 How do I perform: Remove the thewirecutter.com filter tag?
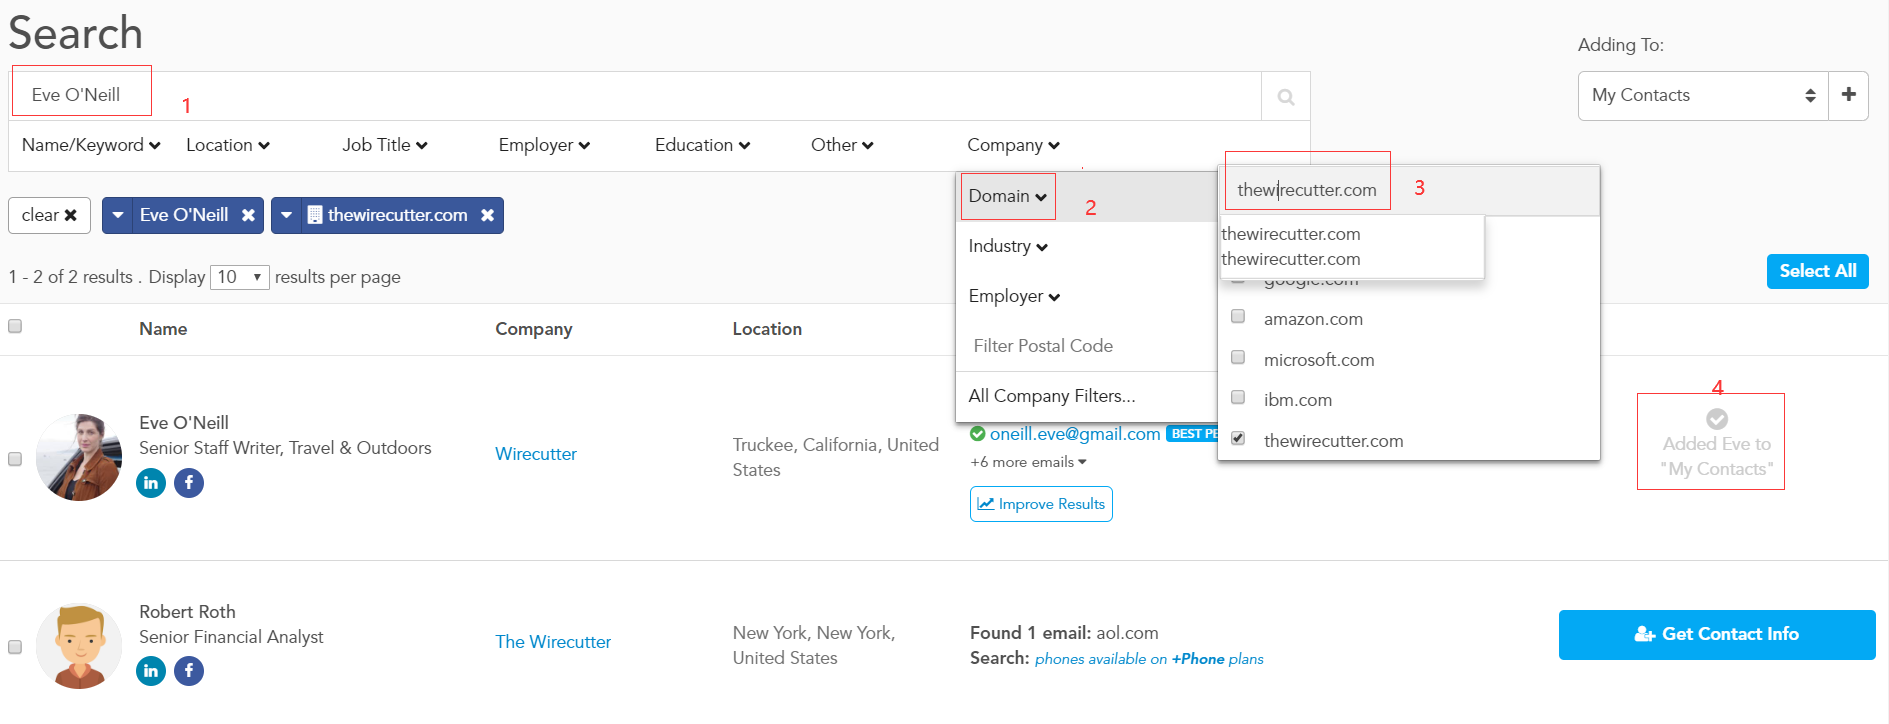click(487, 215)
